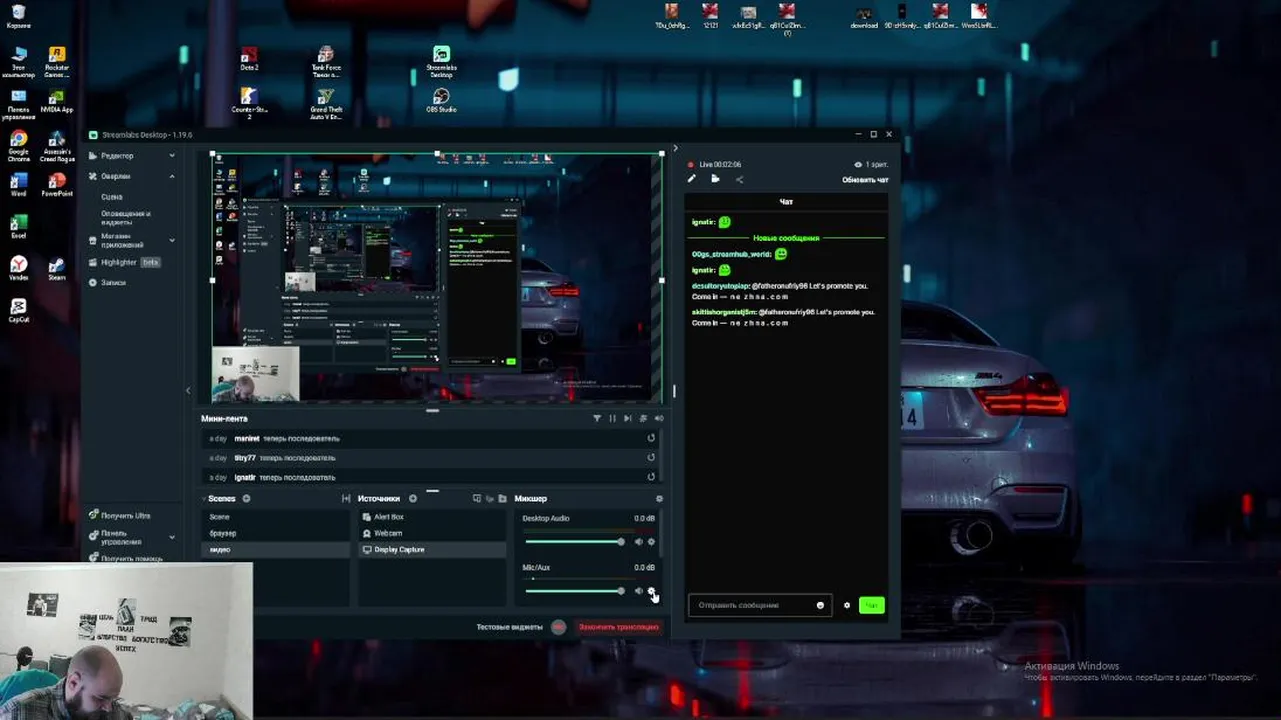The height and width of the screenshot is (720, 1281).
Task: Click the 'Тестовые виджеты' button
Action: tap(509, 627)
